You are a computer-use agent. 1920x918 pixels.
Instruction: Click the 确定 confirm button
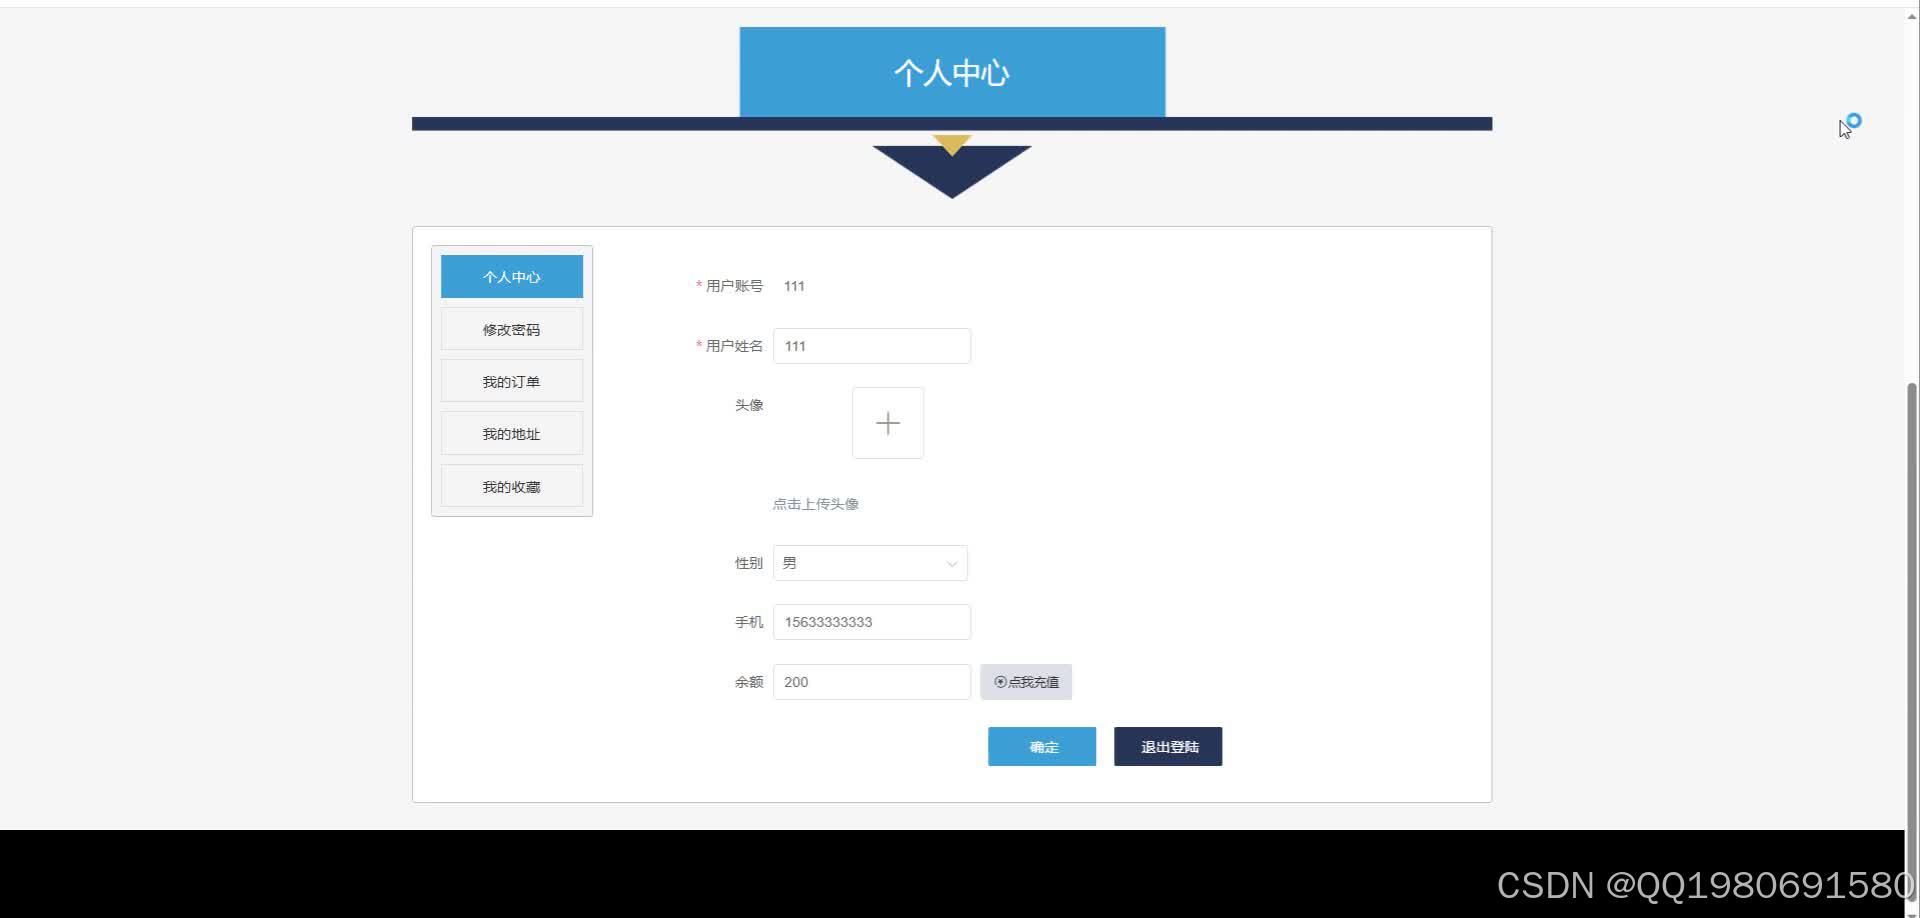tap(1042, 747)
